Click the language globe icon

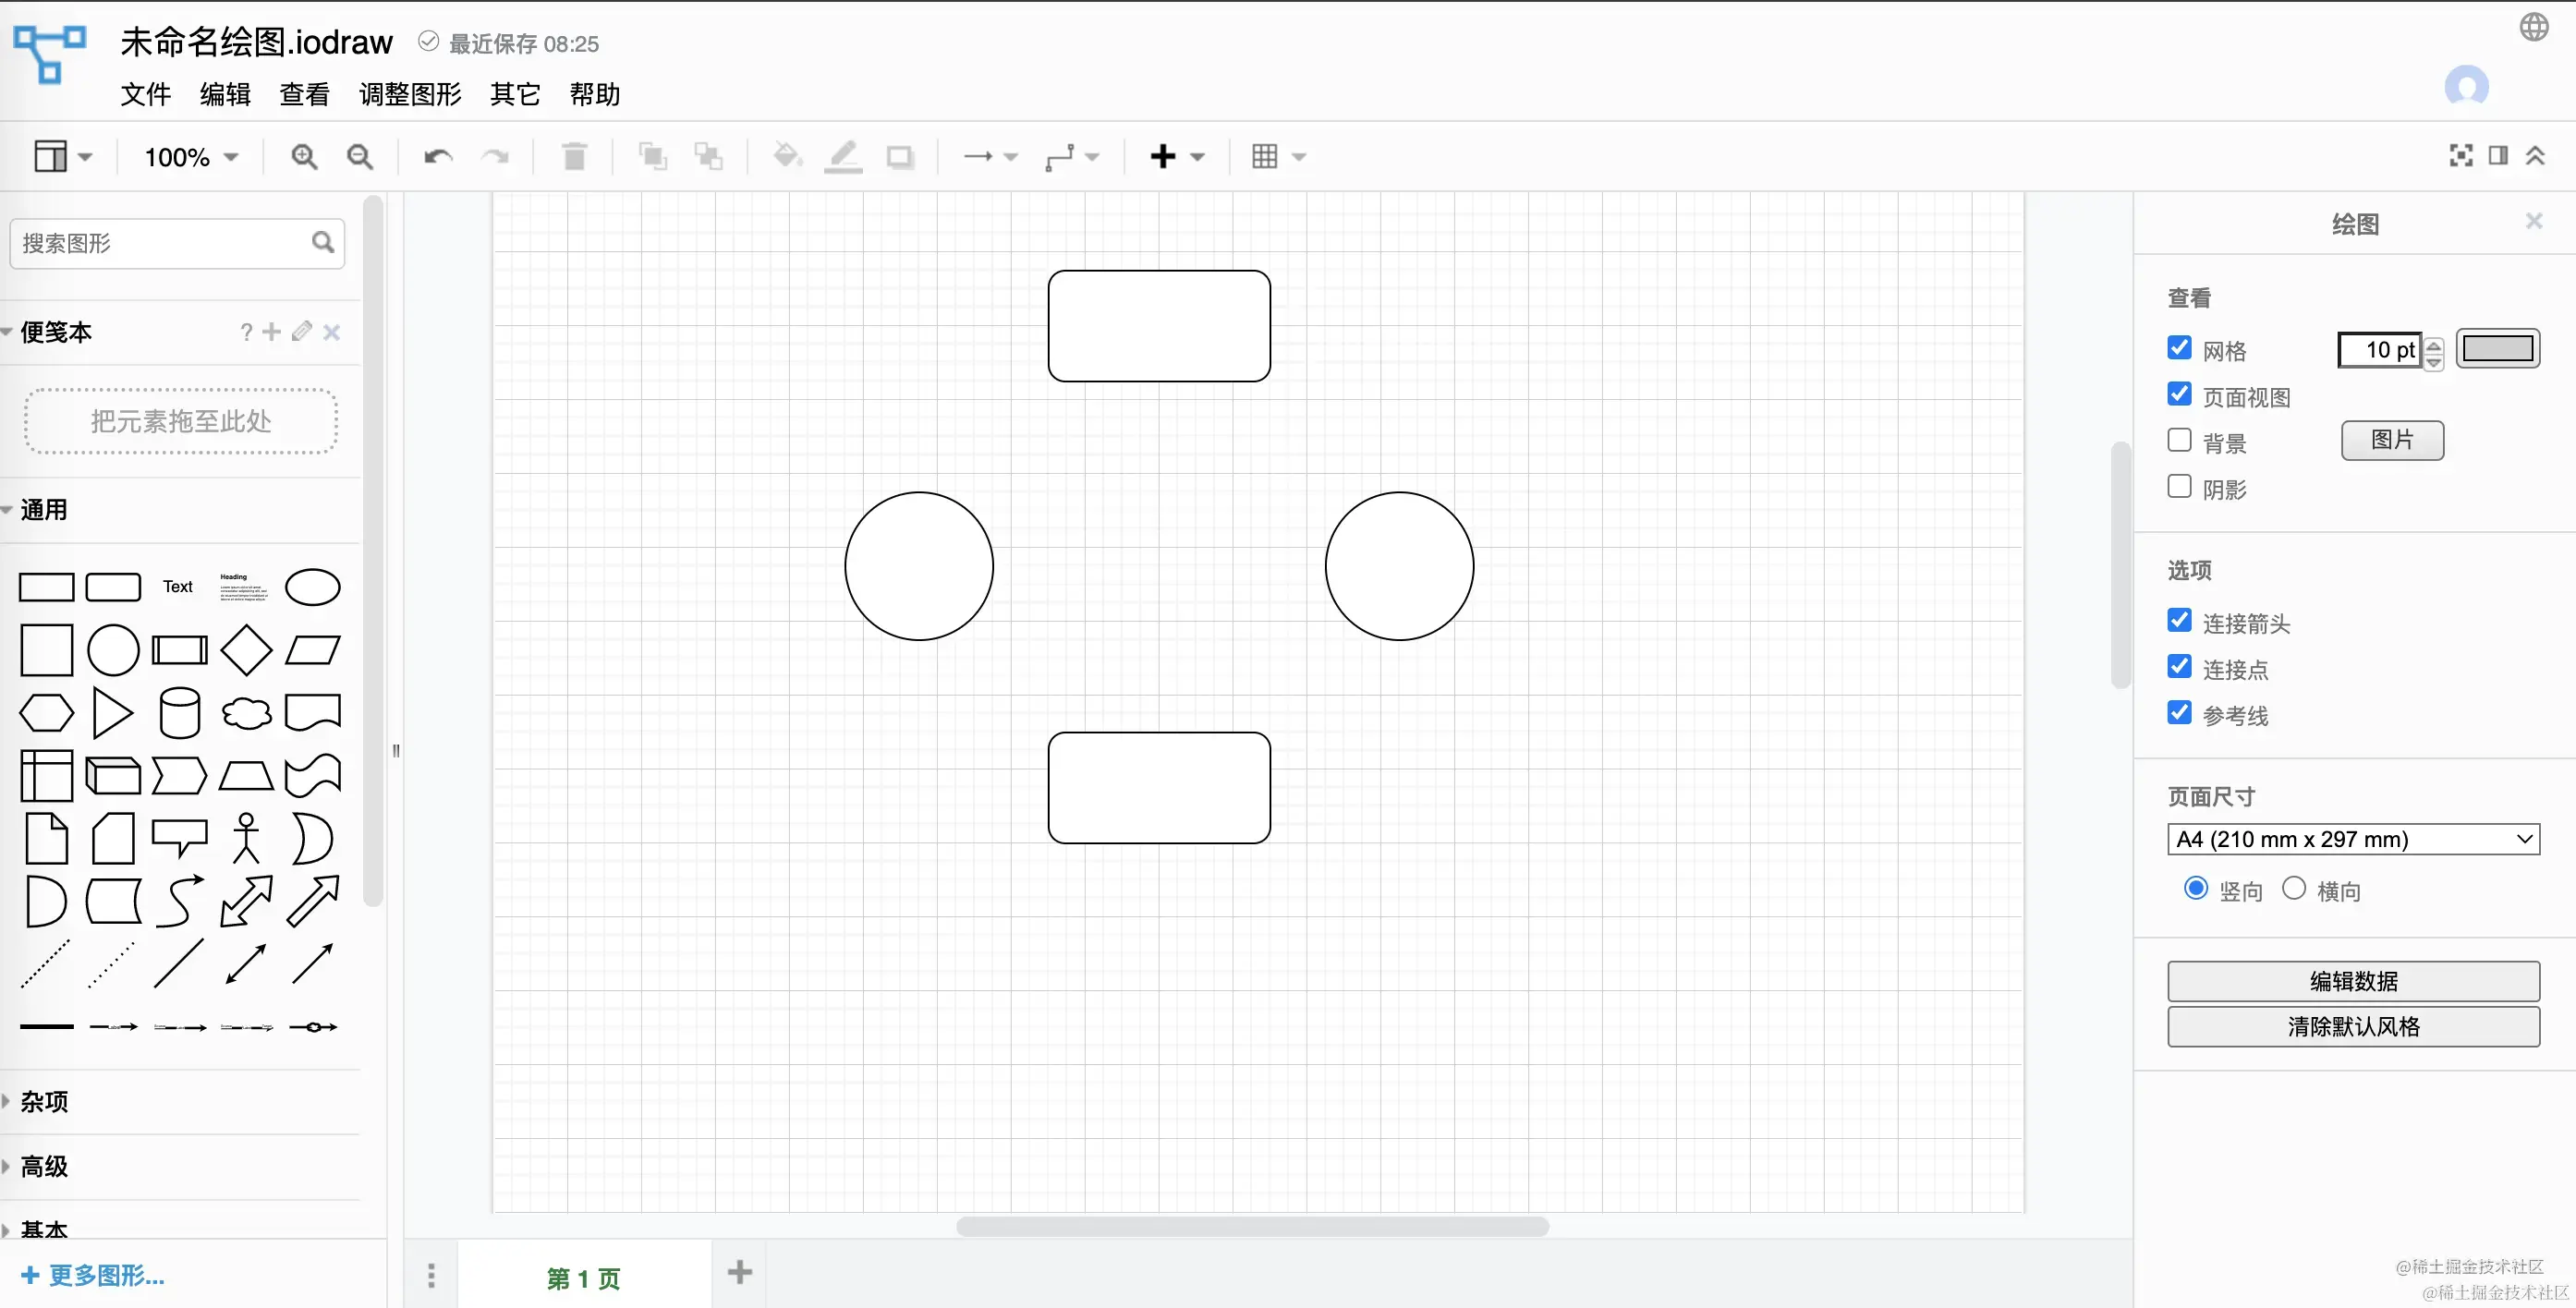tap(2533, 27)
